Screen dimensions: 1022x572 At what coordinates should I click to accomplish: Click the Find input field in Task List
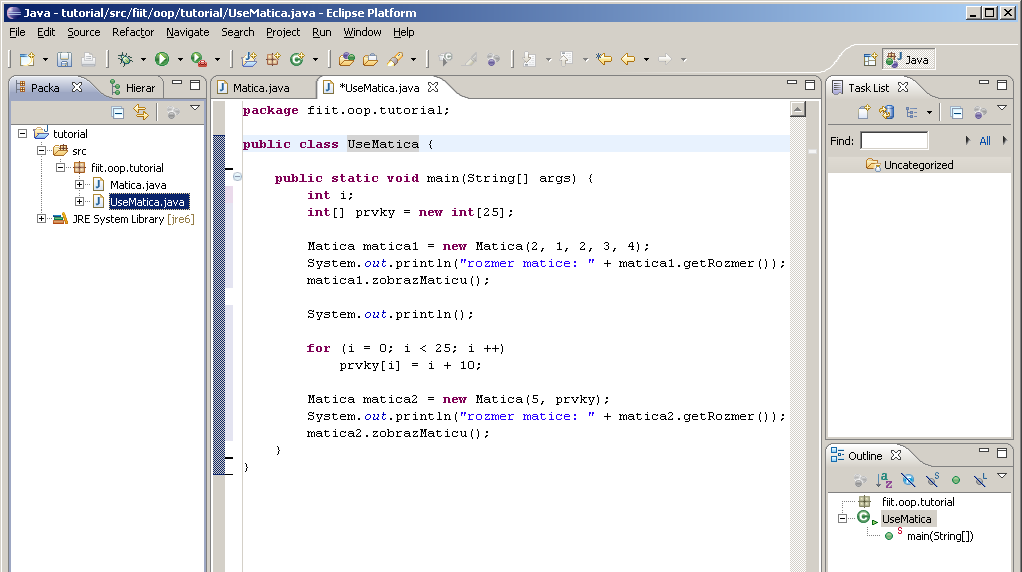click(x=894, y=141)
